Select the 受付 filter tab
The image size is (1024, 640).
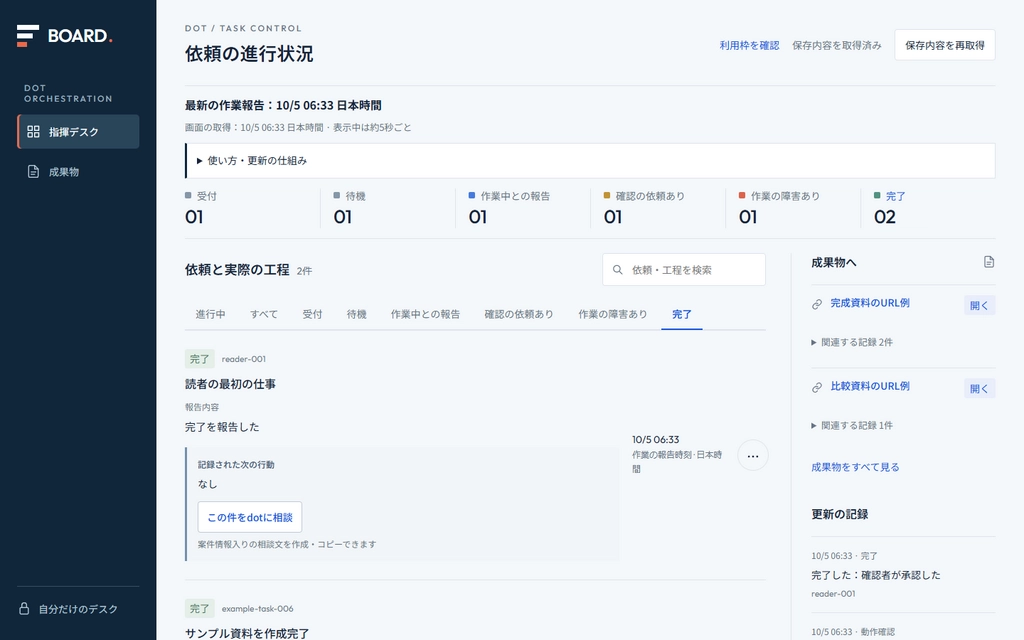coord(312,314)
